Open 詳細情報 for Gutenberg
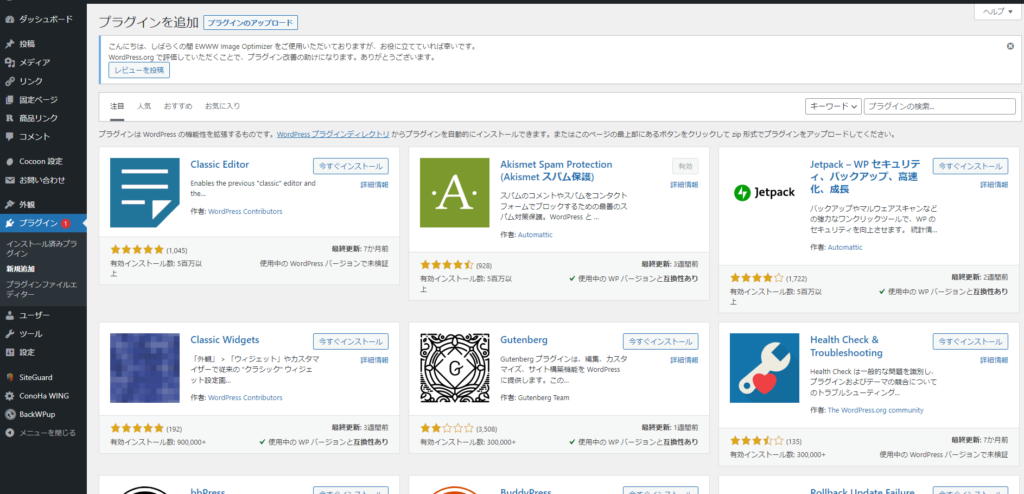Viewport: 1024px width, 494px height. point(684,360)
